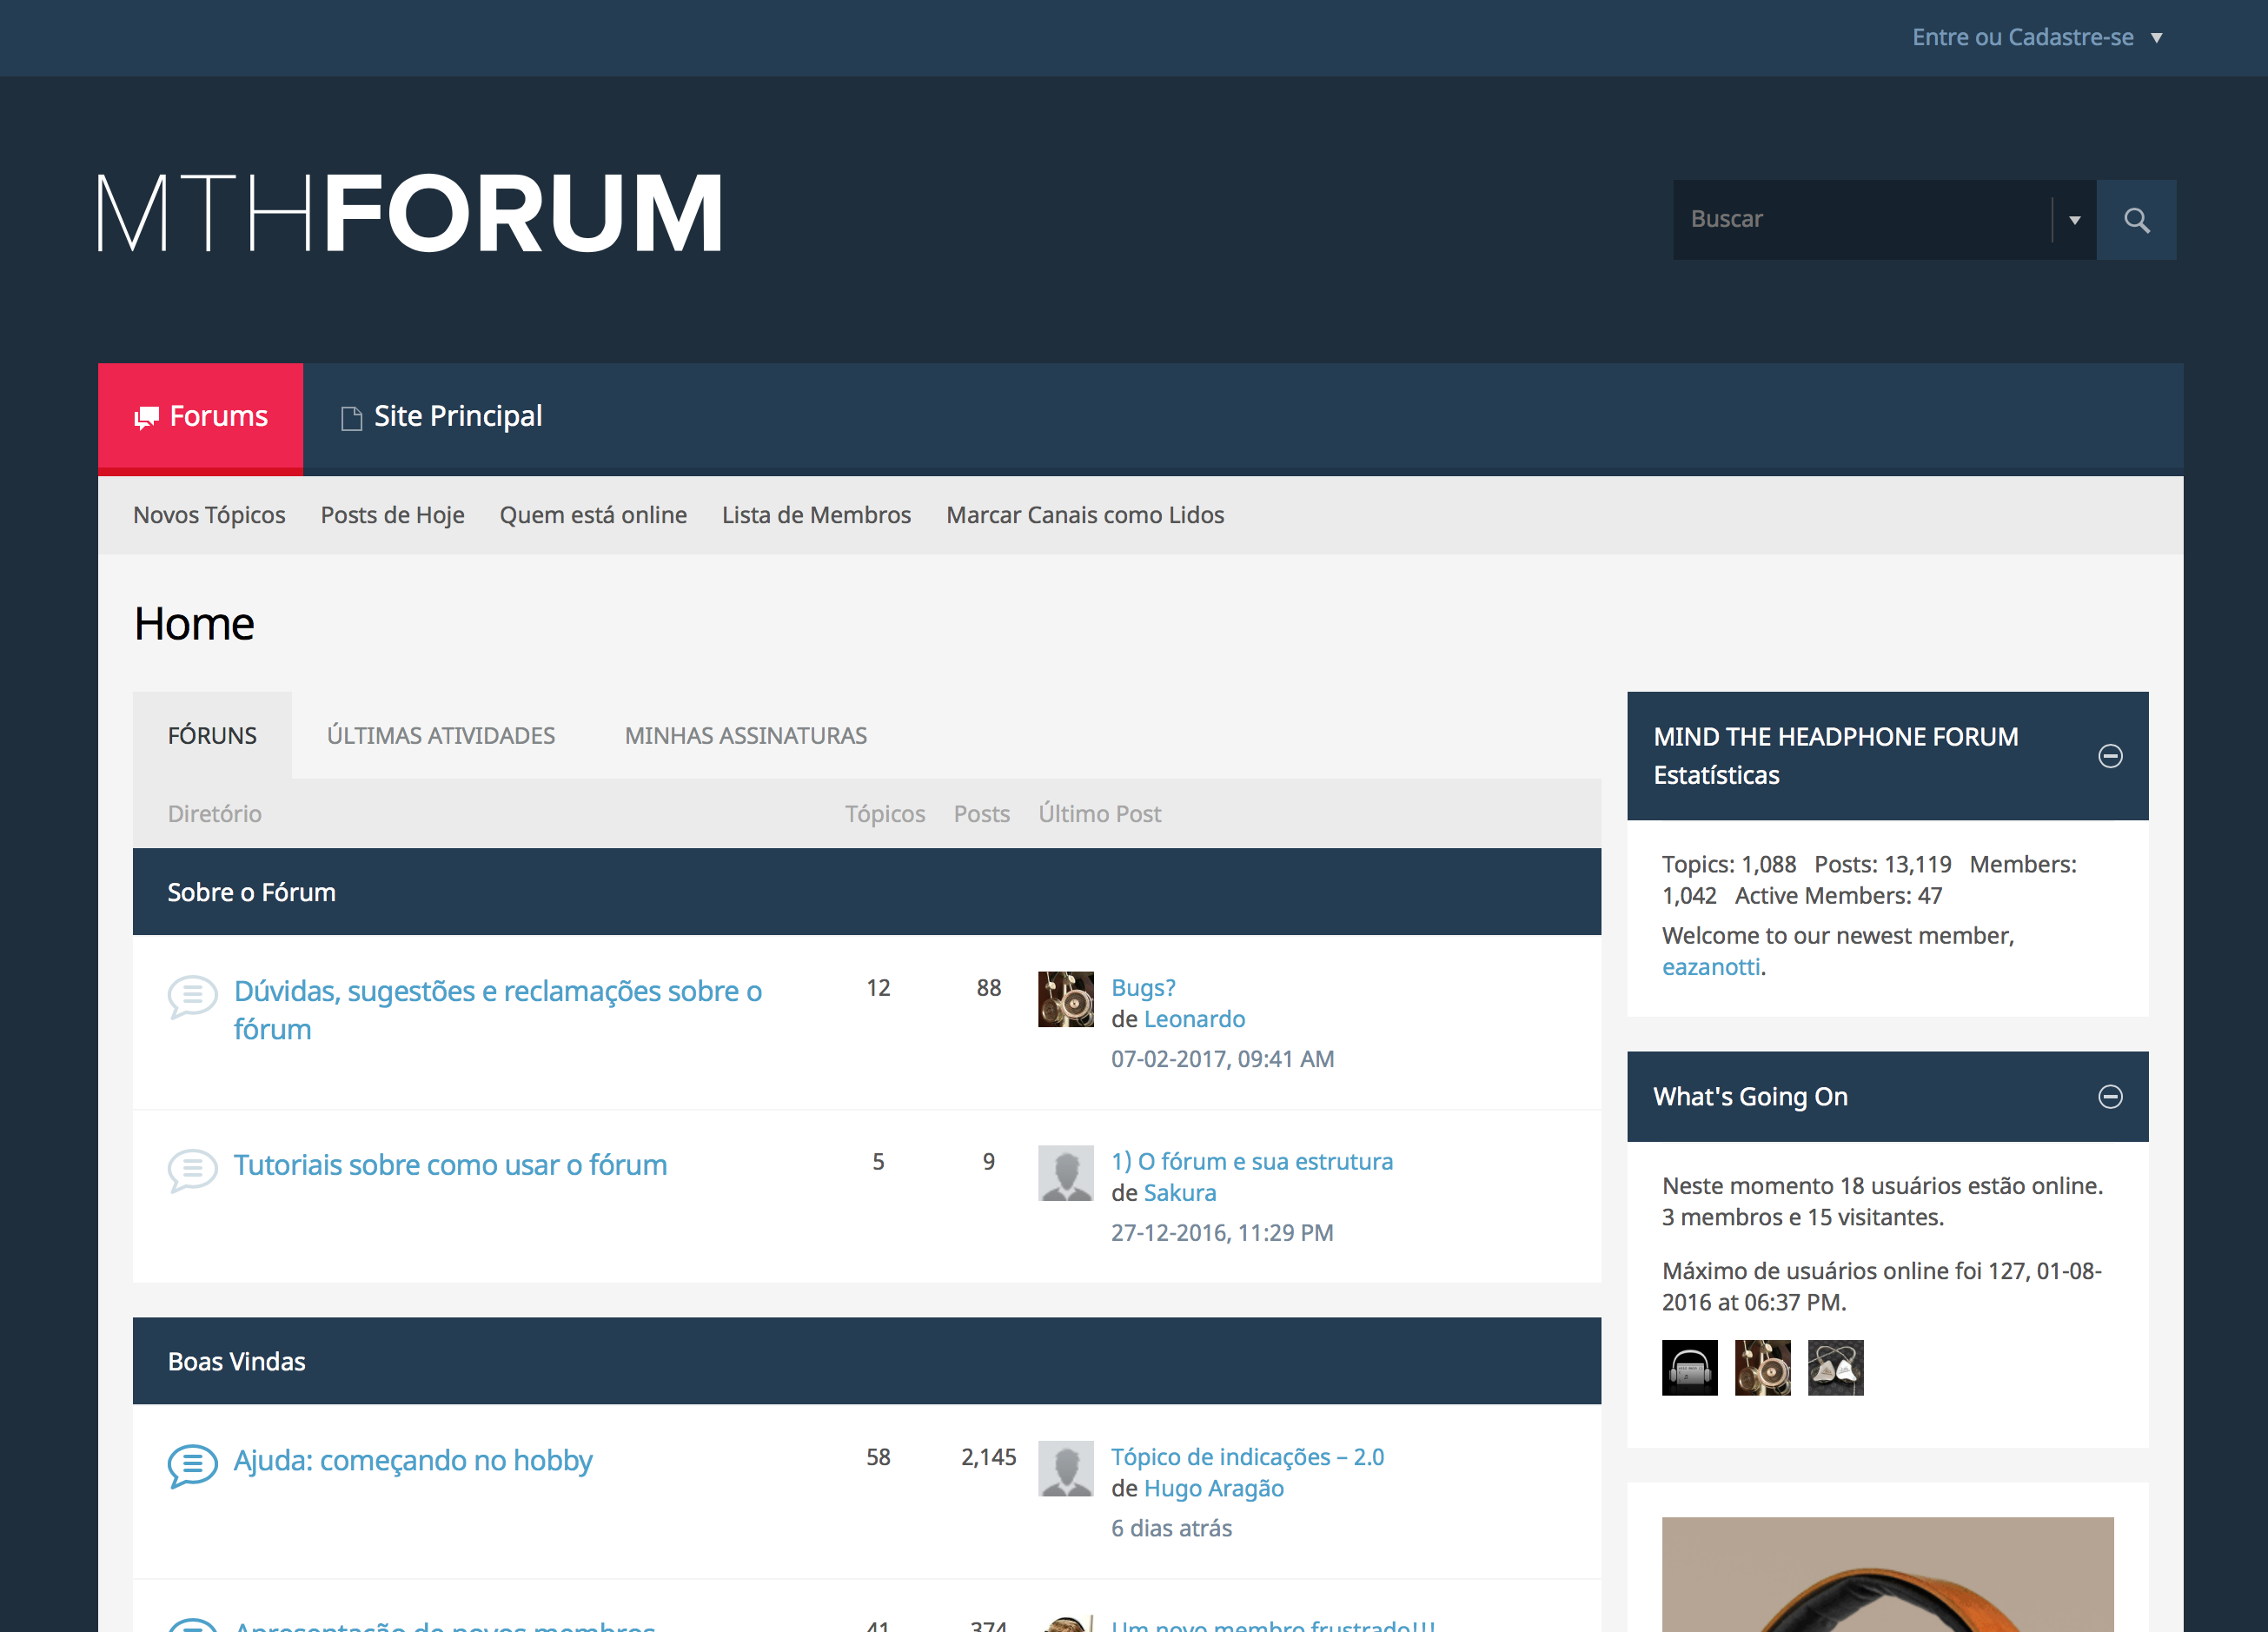The height and width of the screenshot is (1632, 2268).
Task: Open Tutoriais sobre como usar o fórum
Action: (x=450, y=1165)
